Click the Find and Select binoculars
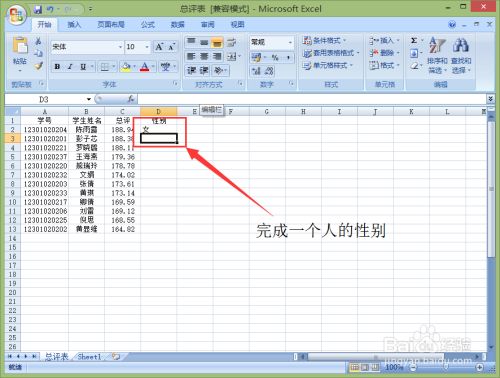500x378 pixels. [461, 55]
